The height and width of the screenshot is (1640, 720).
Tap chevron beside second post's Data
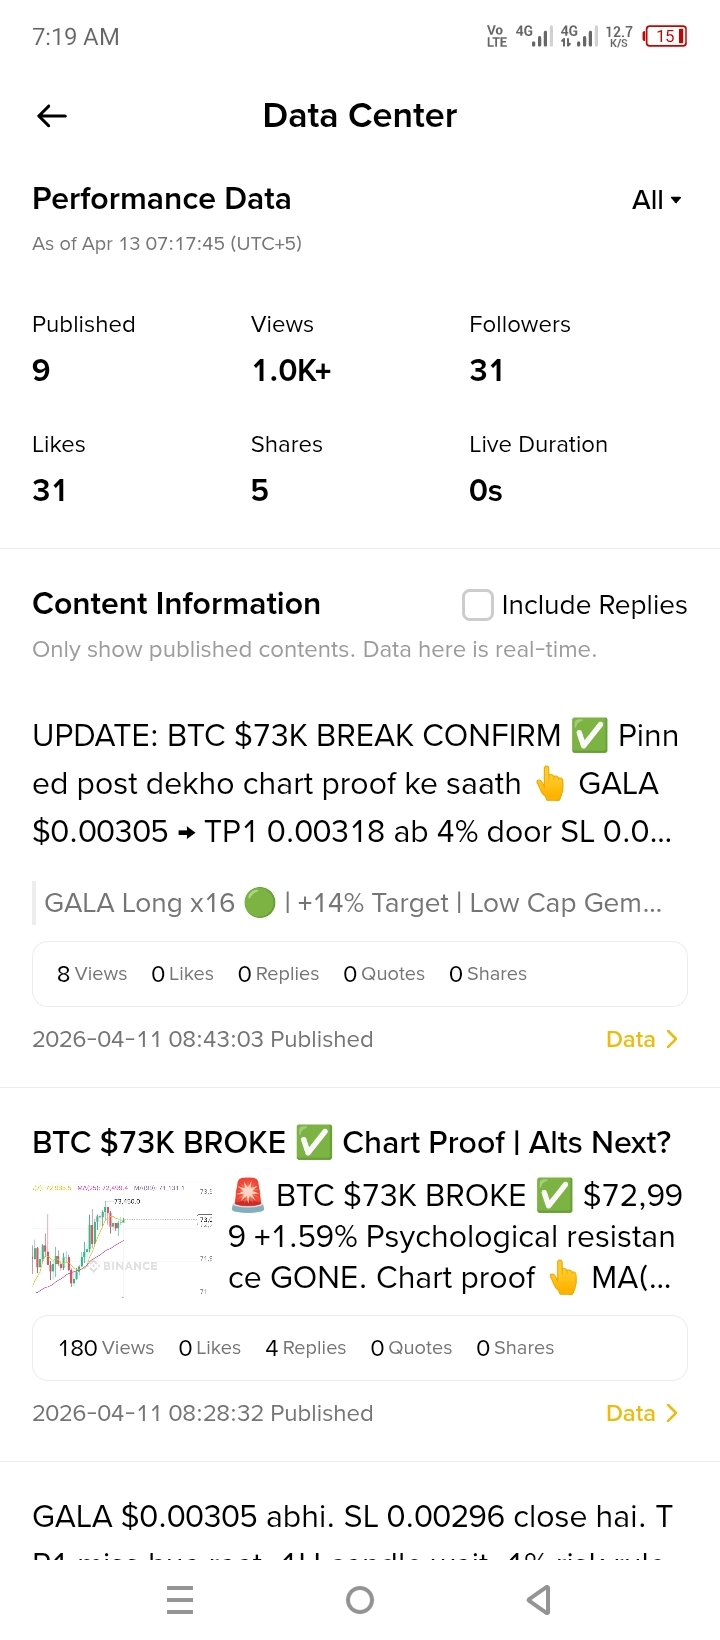672,1413
